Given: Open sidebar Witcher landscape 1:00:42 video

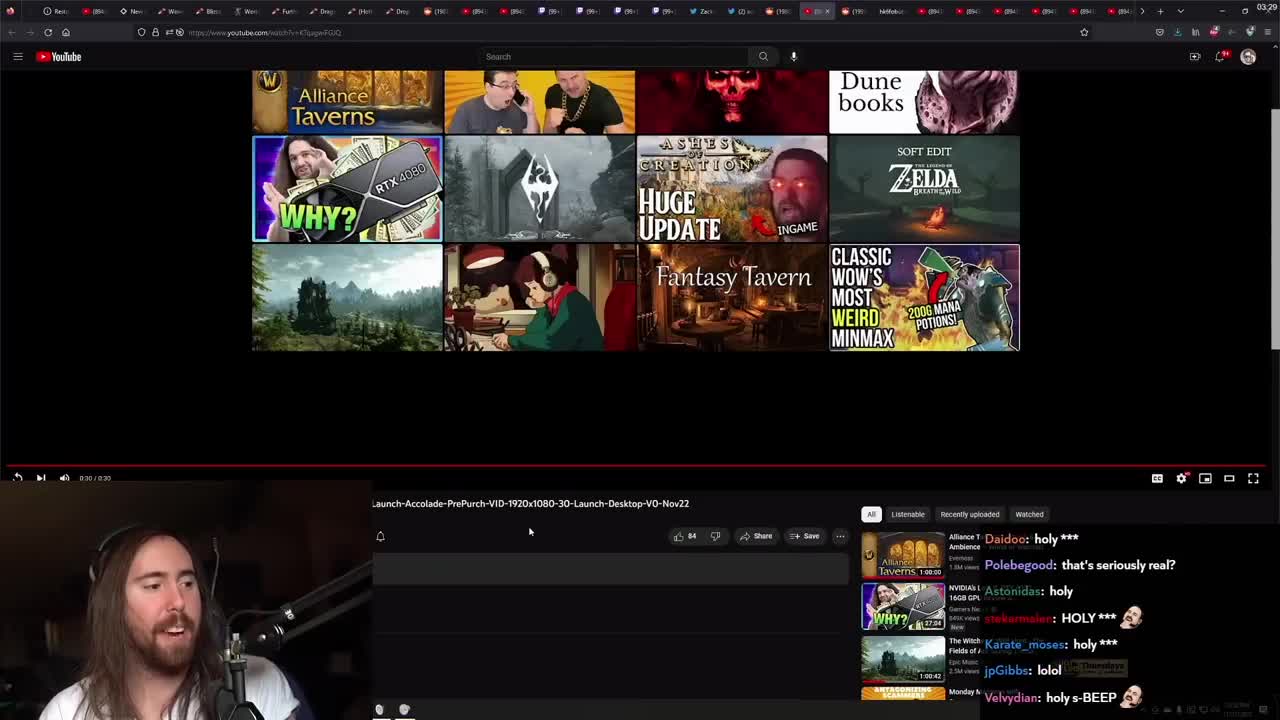Looking at the screenshot, I should click(x=903, y=659).
